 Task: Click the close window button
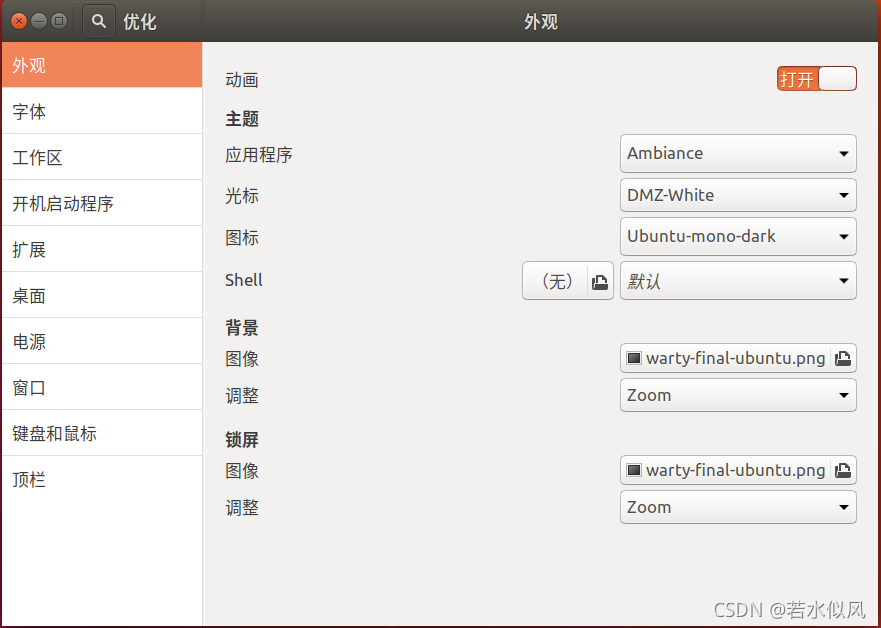pos(19,21)
